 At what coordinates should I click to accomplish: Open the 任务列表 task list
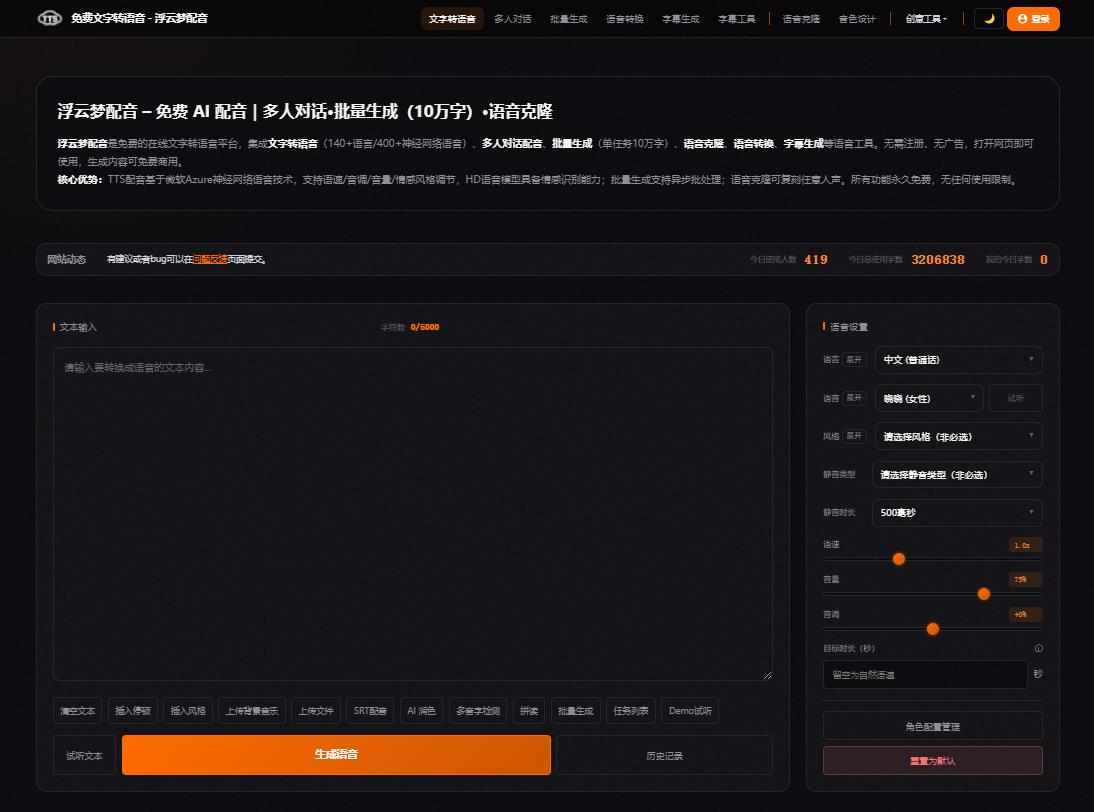(631, 711)
